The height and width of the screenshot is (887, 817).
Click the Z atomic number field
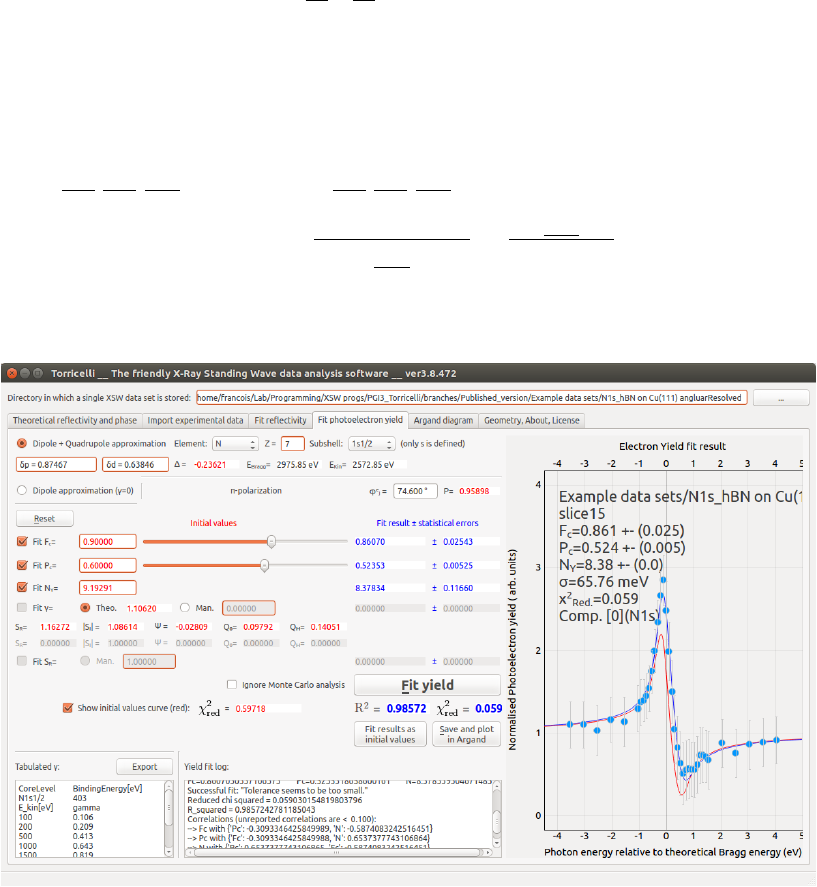click(293, 444)
